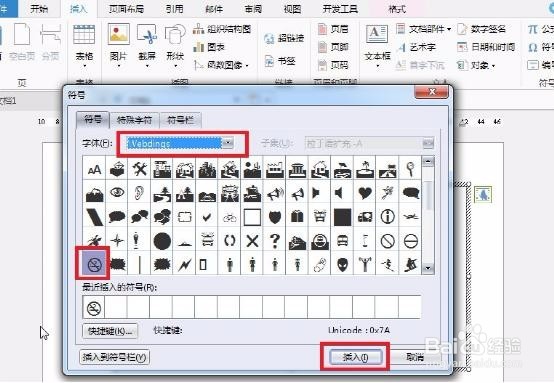
Task: Pick the wrench and hammer tools symbol
Action: pos(139,169)
